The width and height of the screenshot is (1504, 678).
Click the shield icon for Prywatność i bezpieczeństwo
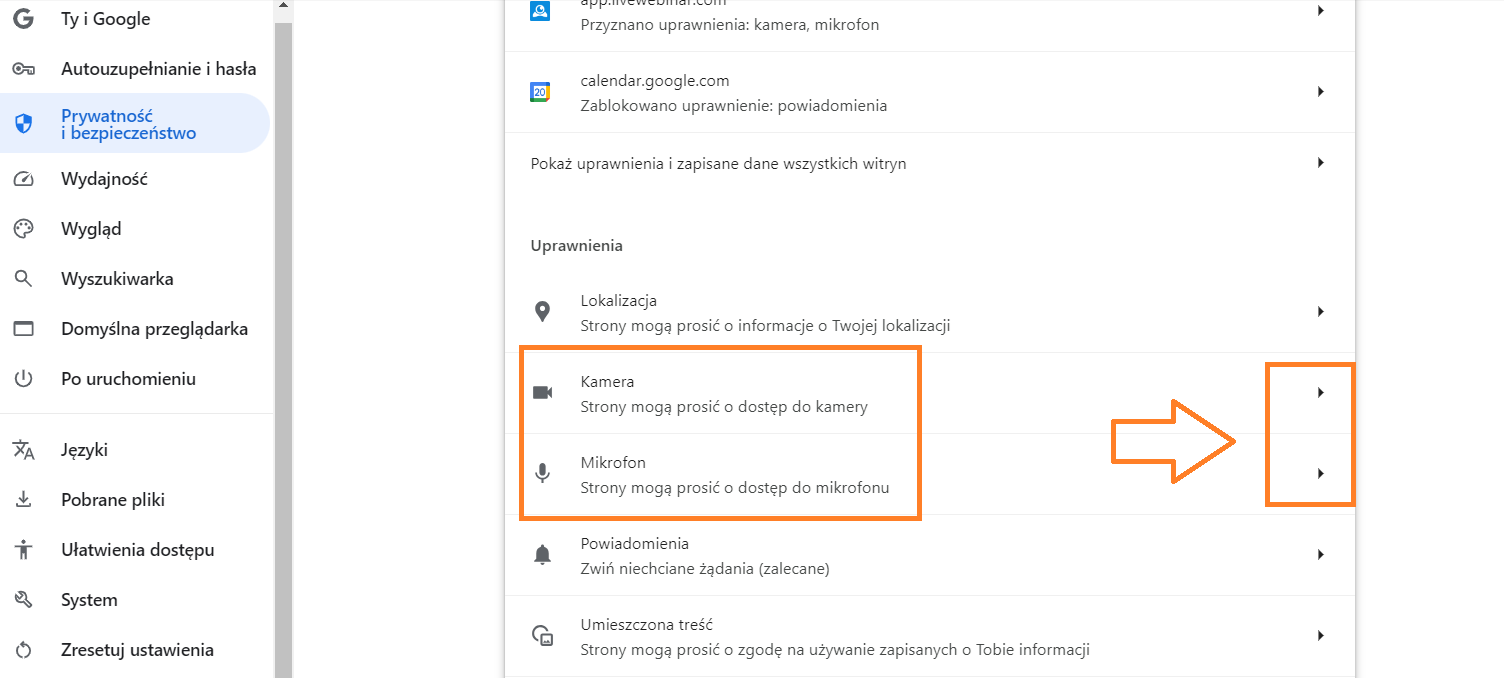[x=23, y=124]
